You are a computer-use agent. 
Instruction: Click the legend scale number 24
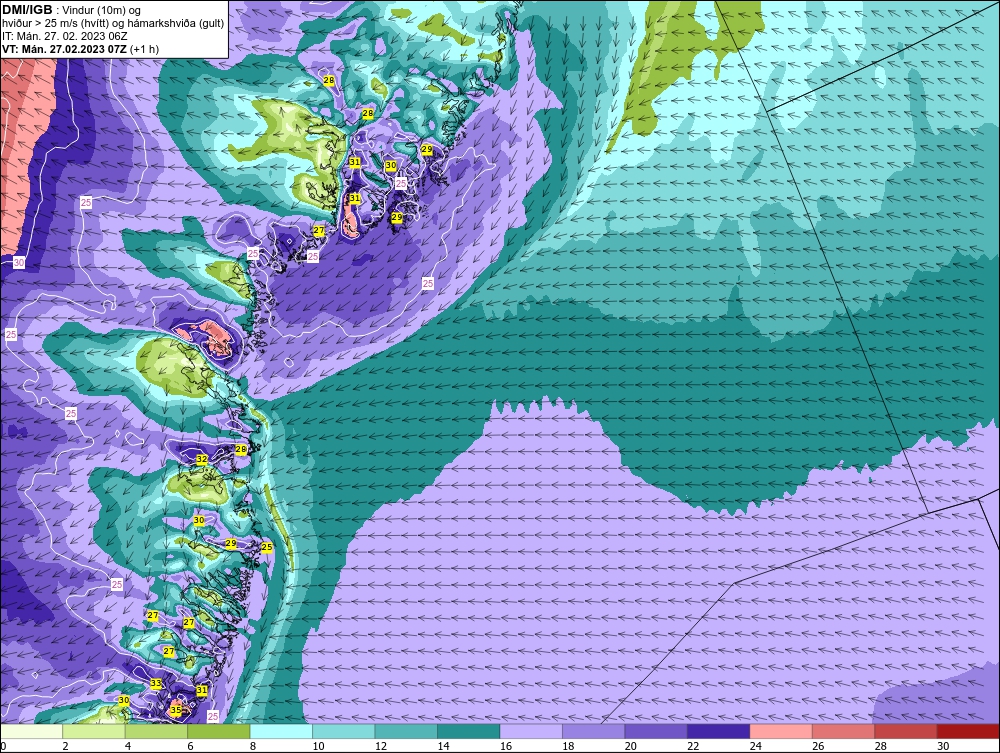pos(756,747)
